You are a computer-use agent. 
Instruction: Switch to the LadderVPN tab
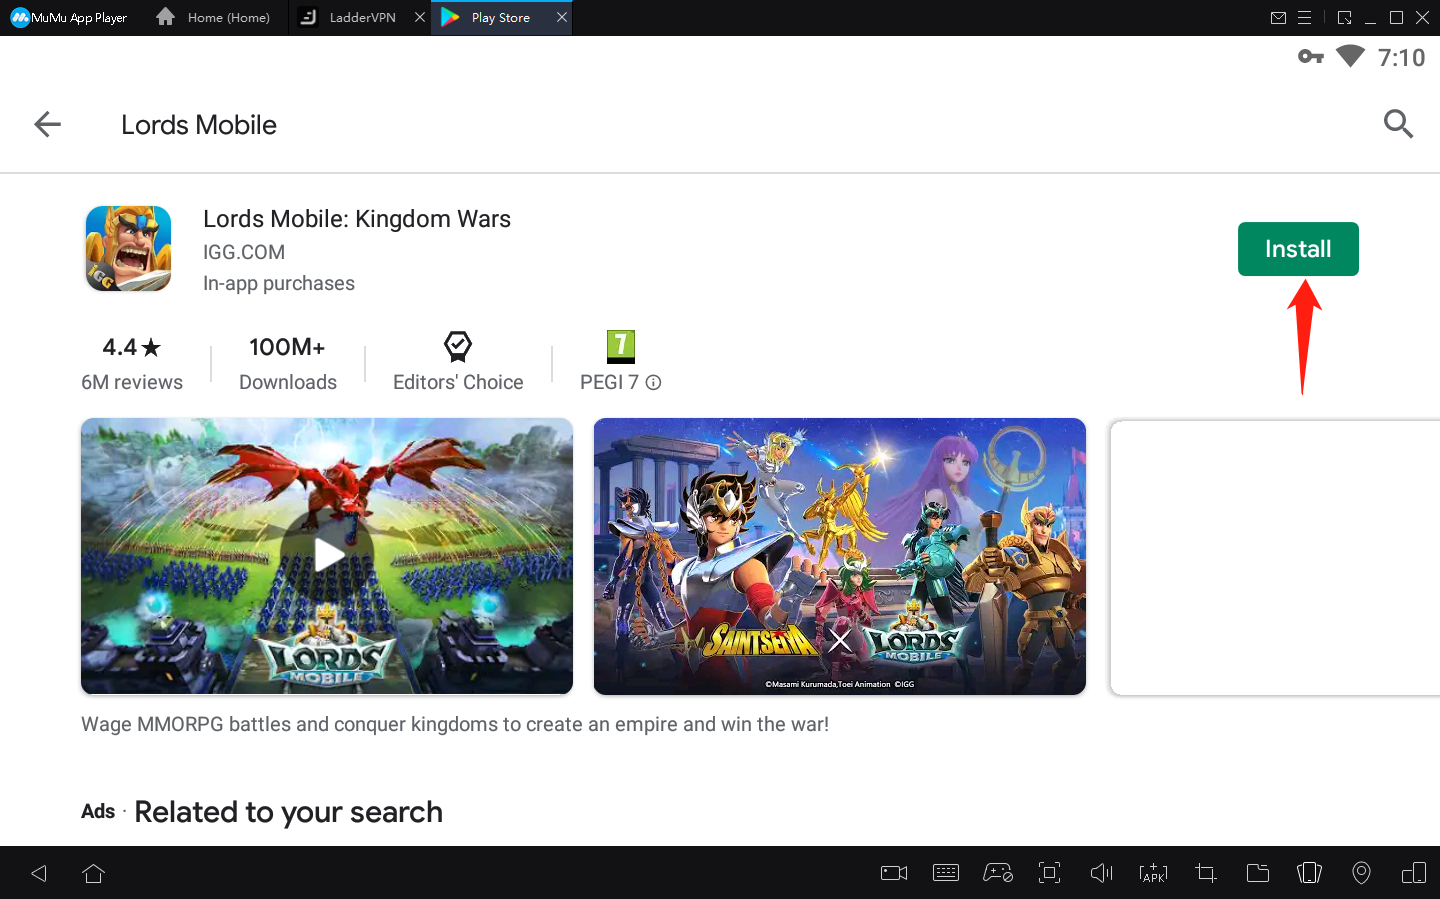[x=362, y=18]
